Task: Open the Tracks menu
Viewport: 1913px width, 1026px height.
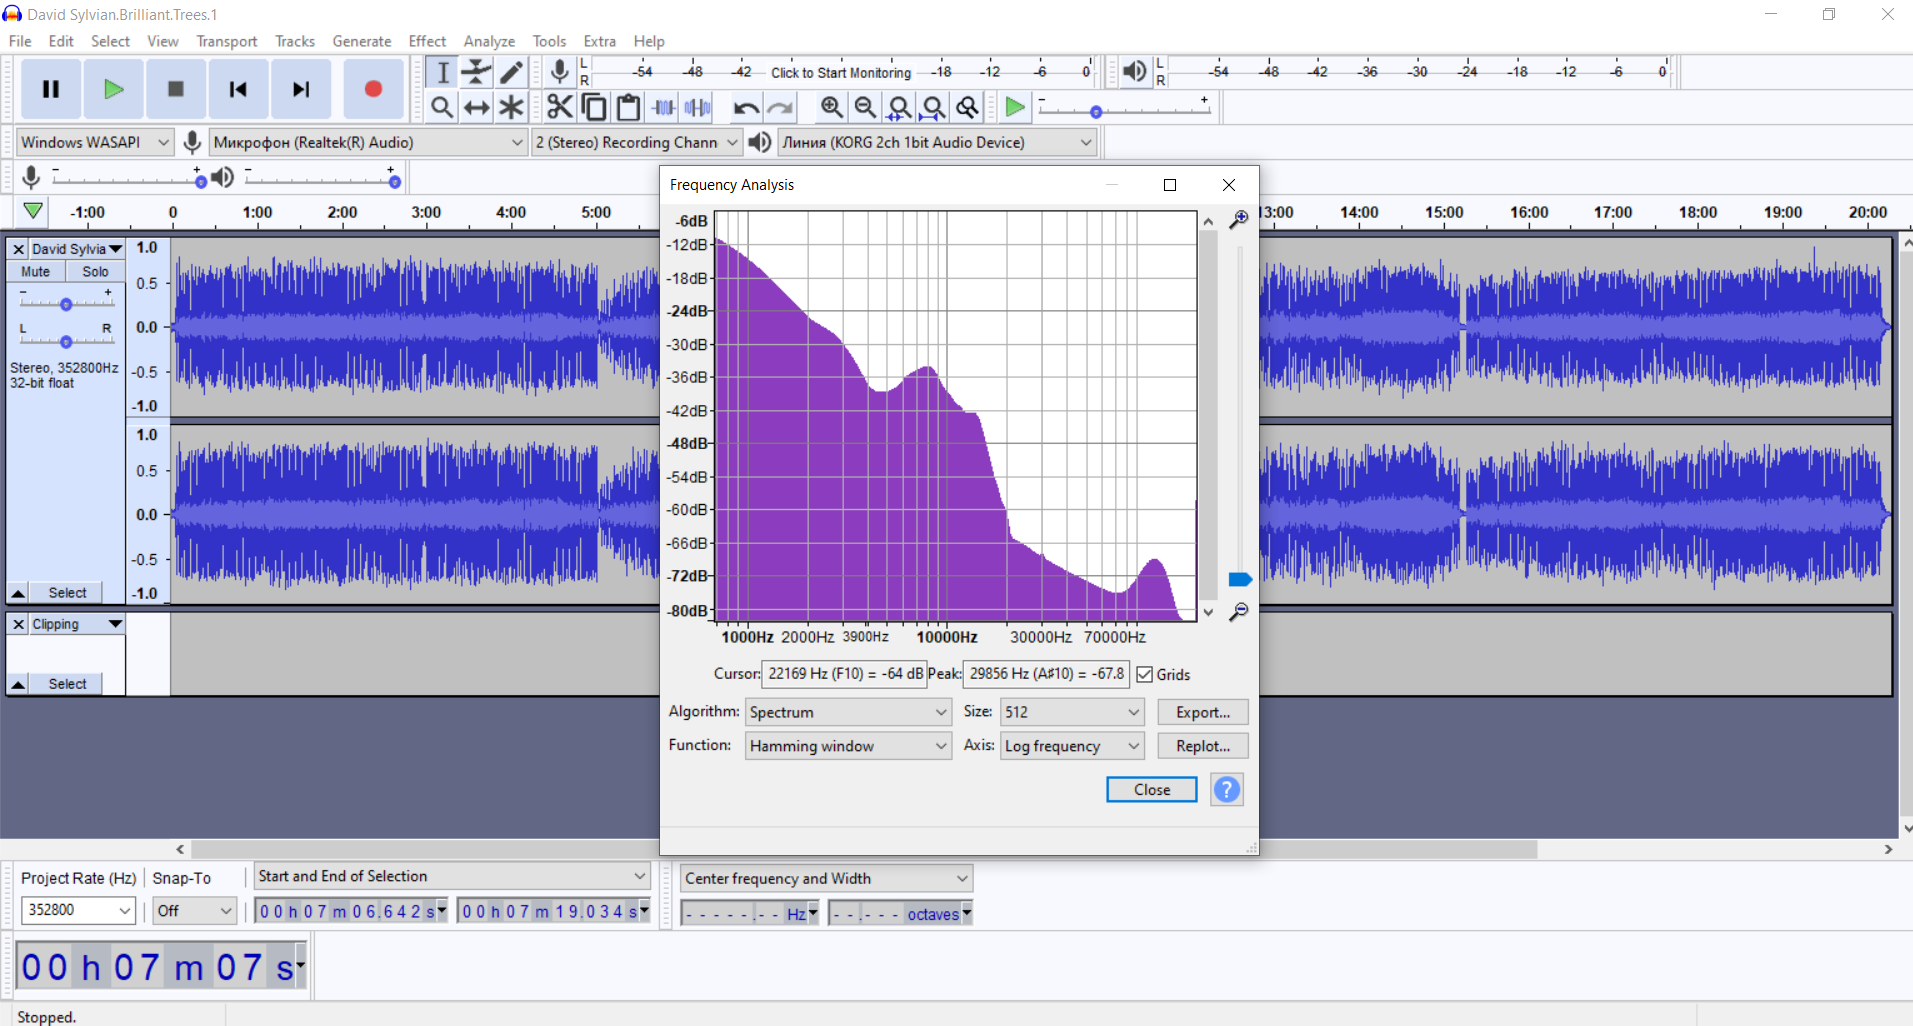Action: click(x=295, y=41)
